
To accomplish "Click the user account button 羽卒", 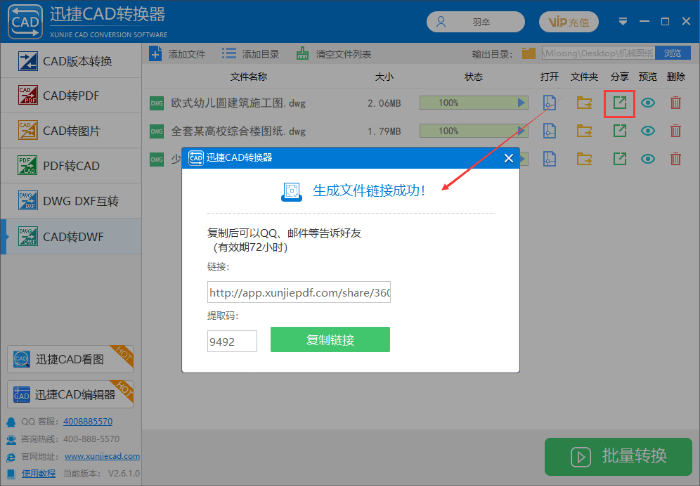I will pyautogui.click(x=475, y=22).
